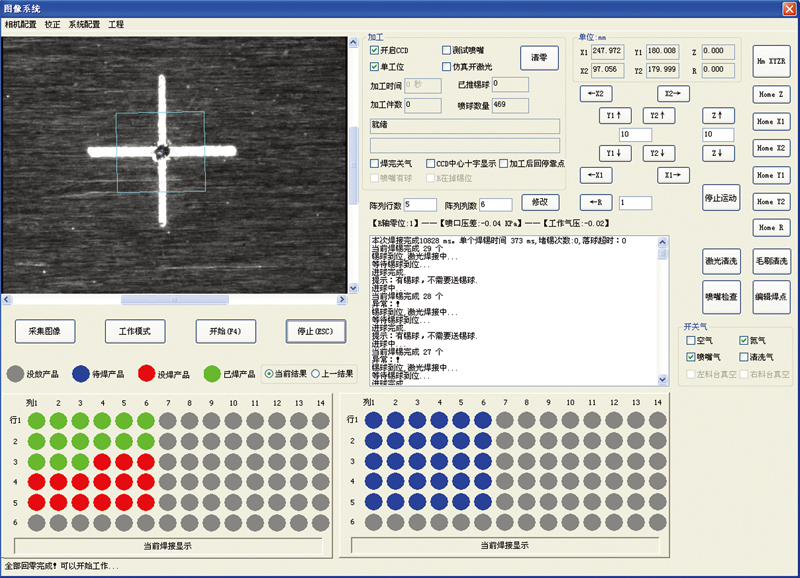Click the ←X2 jog button
Viewport: 800px width, 578px height.
coord(596,93)
